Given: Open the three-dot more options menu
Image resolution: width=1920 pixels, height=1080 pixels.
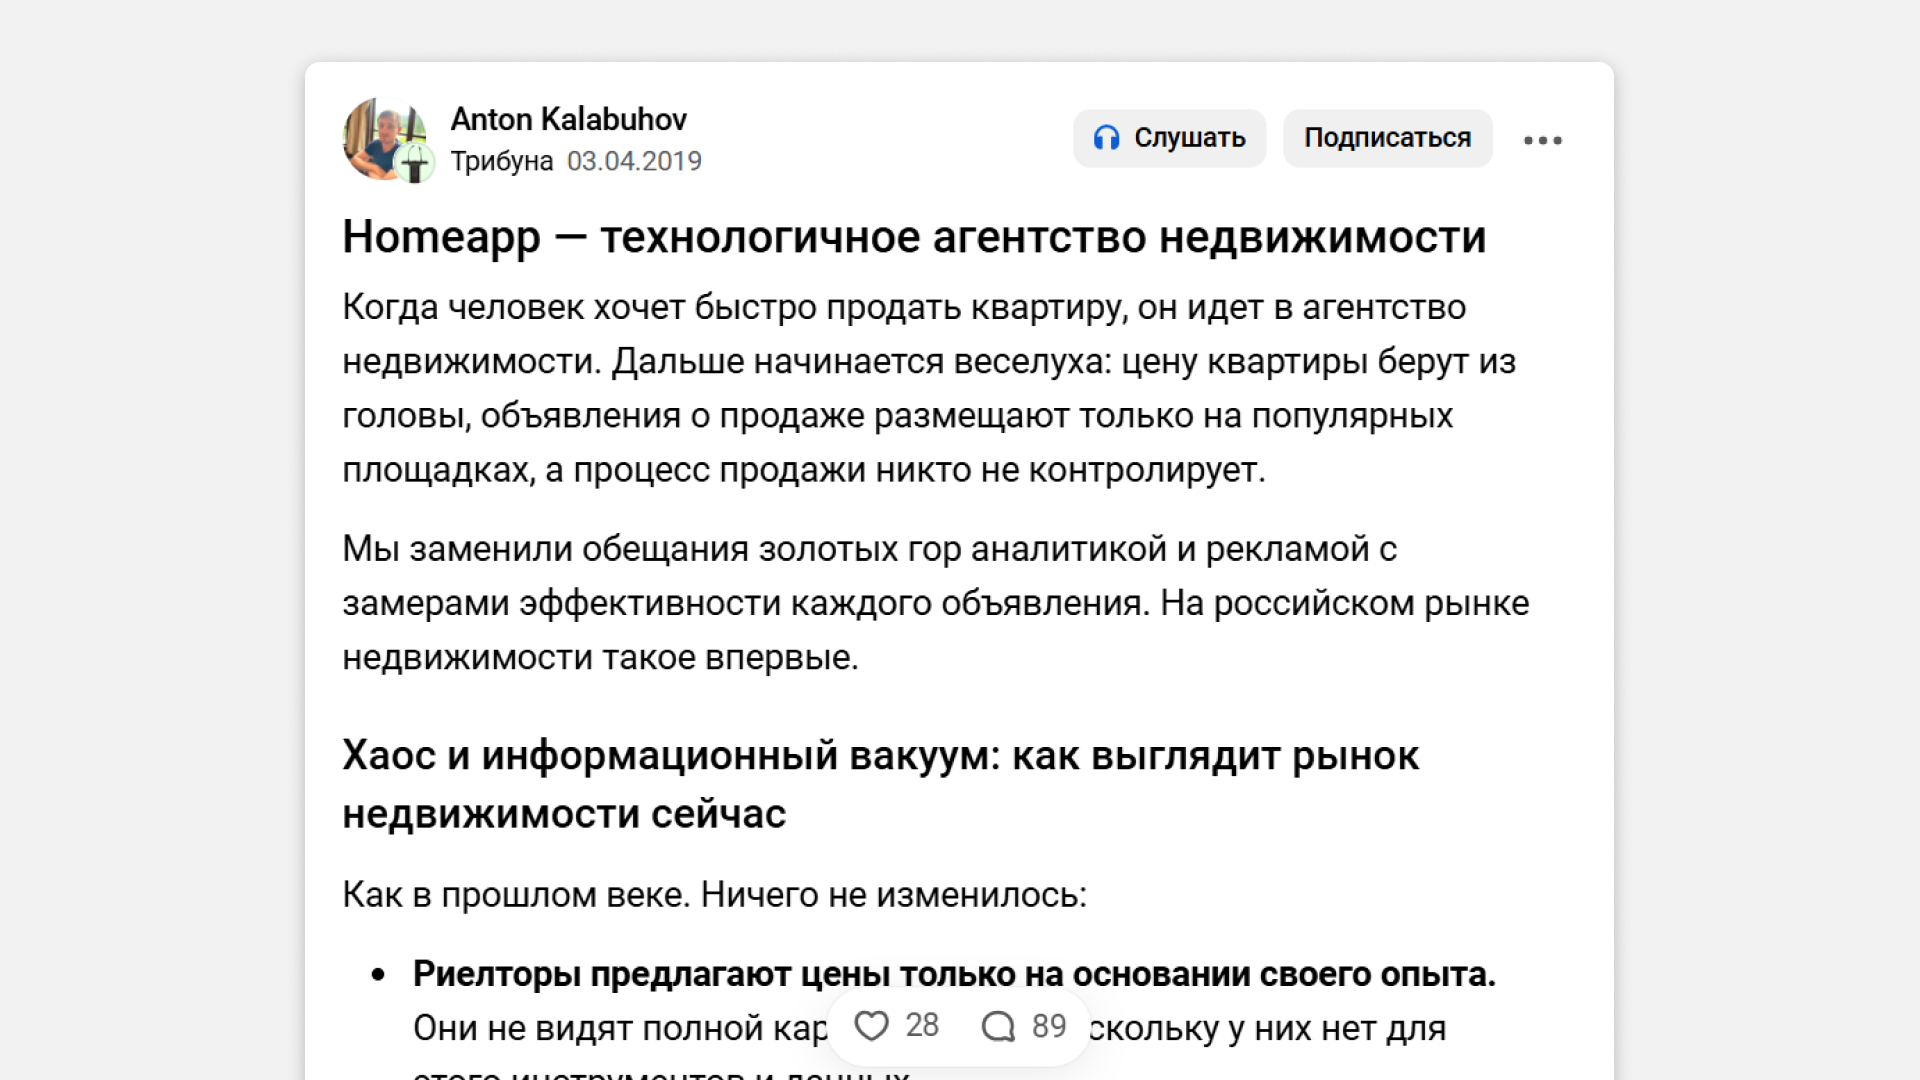Looking at the screenshot, I should 1542,140.
